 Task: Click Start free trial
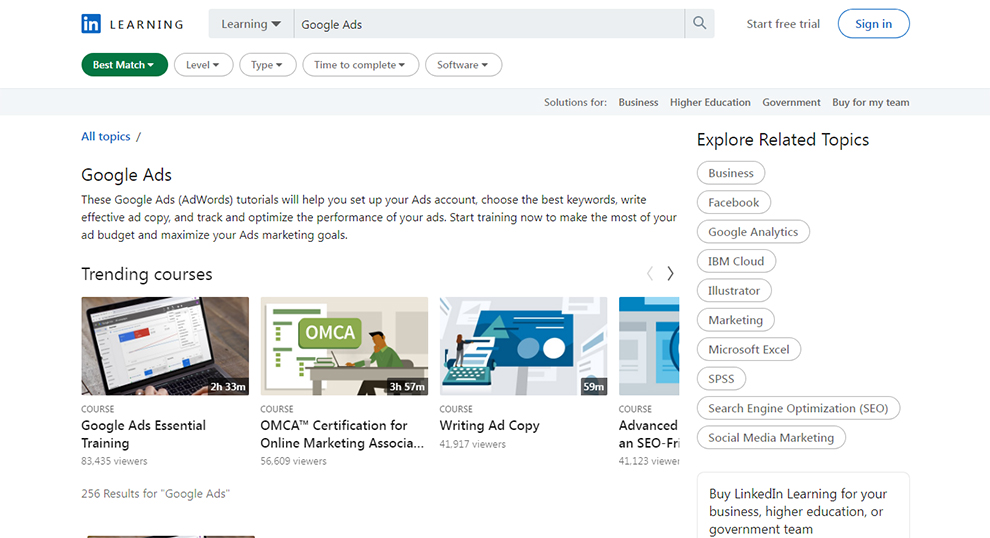click(783, 24)
